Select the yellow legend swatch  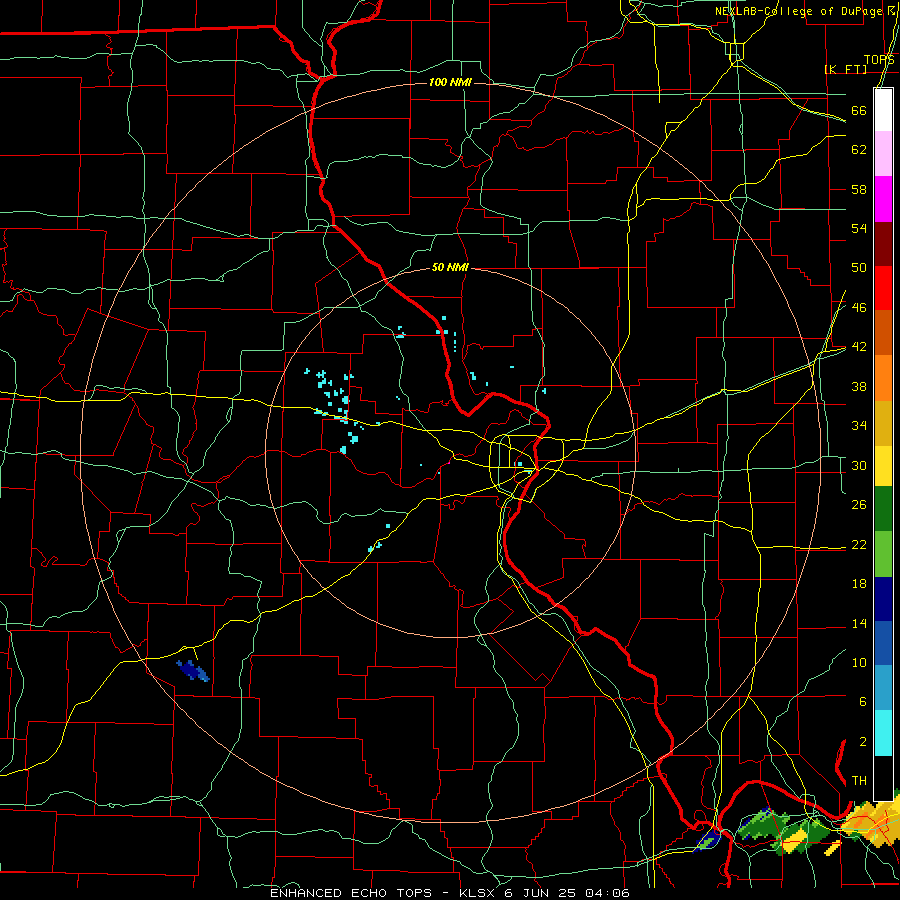coord(883,465)
